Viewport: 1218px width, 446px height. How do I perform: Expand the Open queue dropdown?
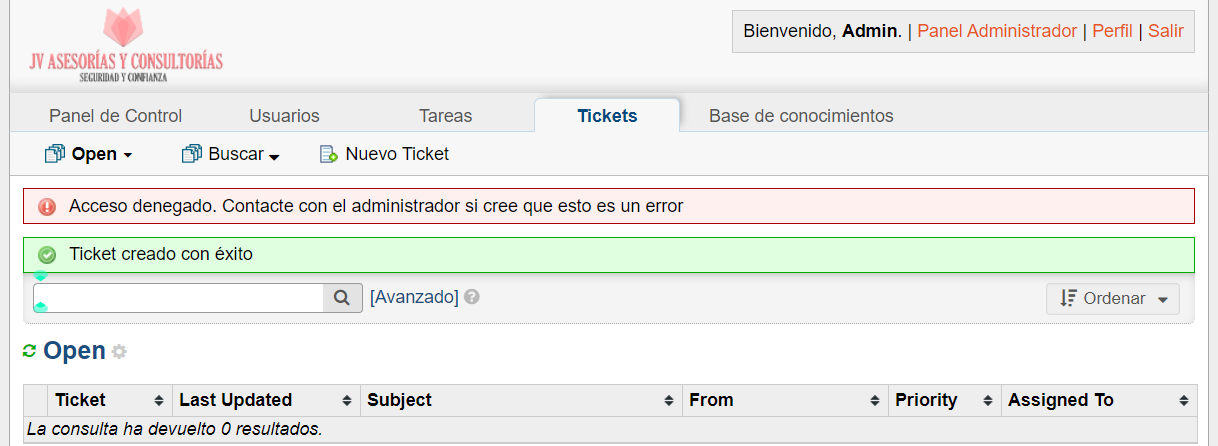(x=90, y=154)
